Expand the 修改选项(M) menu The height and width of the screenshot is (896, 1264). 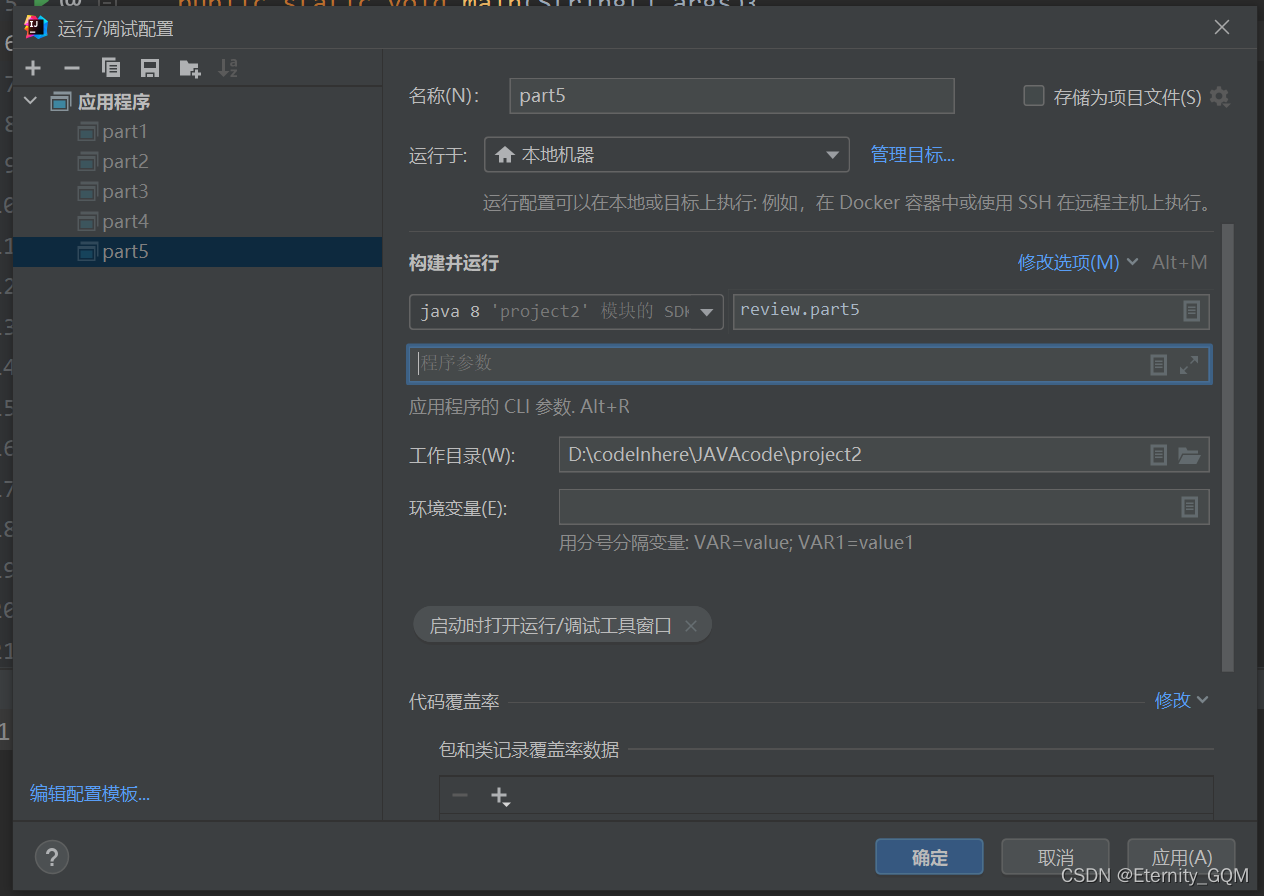point(1078,262)
